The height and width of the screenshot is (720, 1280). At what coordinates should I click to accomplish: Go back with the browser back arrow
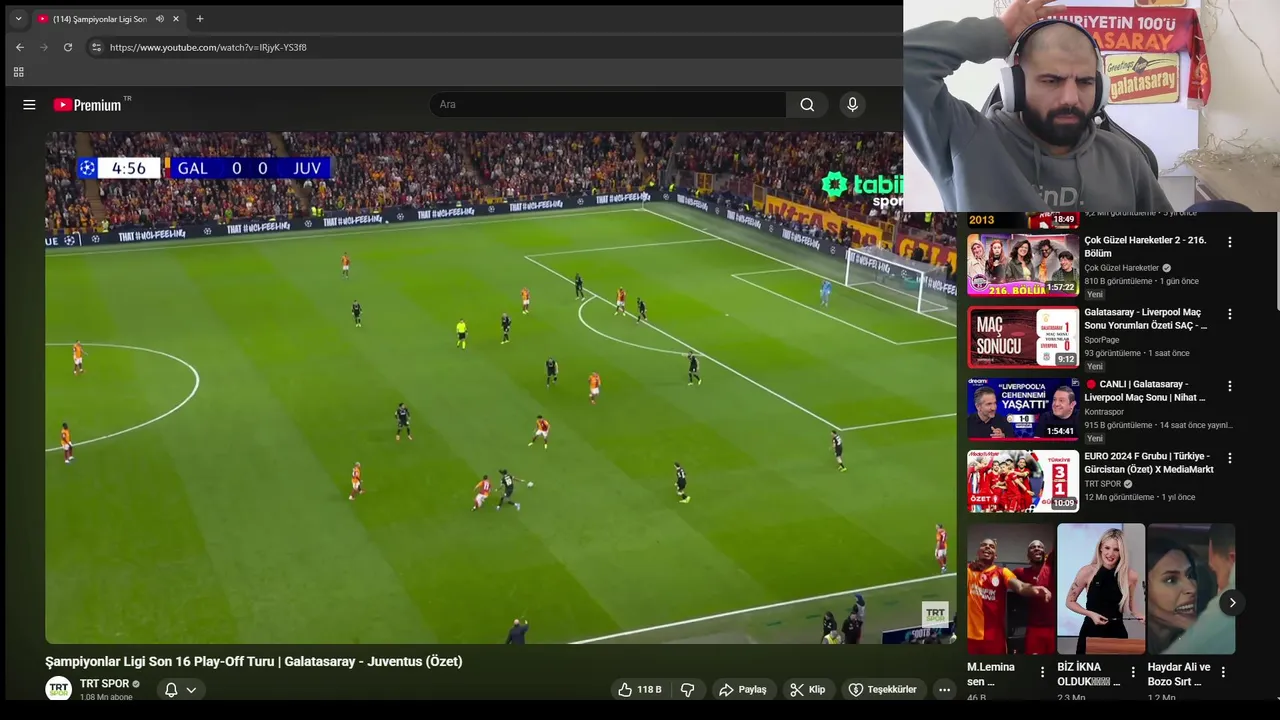19,47
